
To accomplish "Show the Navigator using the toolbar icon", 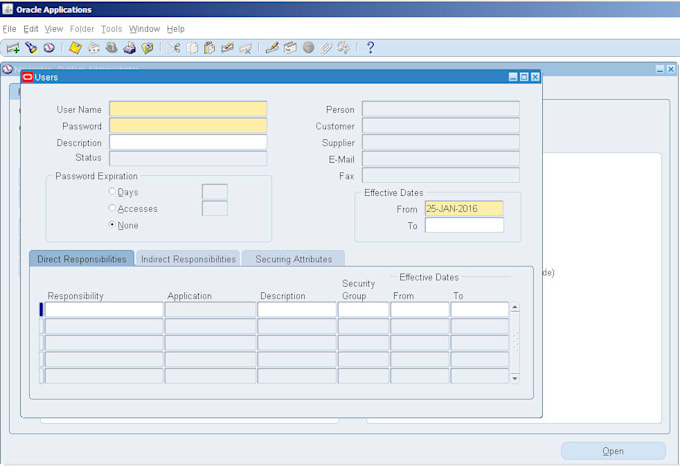I will (48, 47).
